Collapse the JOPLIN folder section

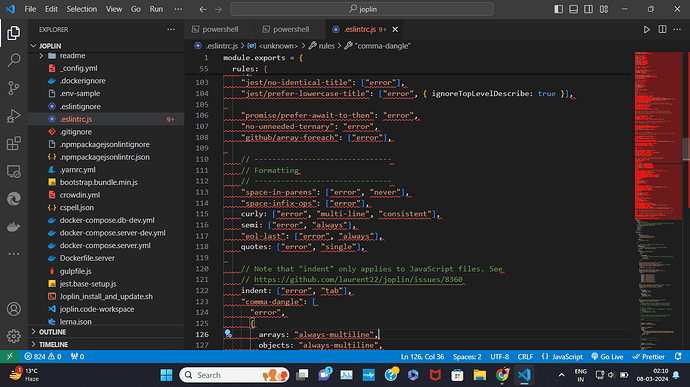coord(106,46)
